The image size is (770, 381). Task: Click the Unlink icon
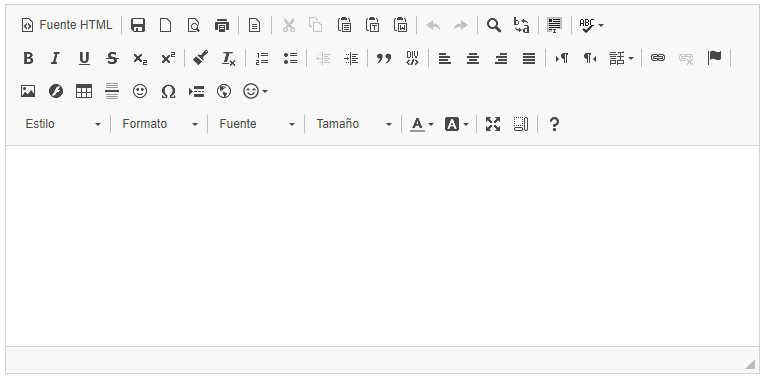coord(686,58)
